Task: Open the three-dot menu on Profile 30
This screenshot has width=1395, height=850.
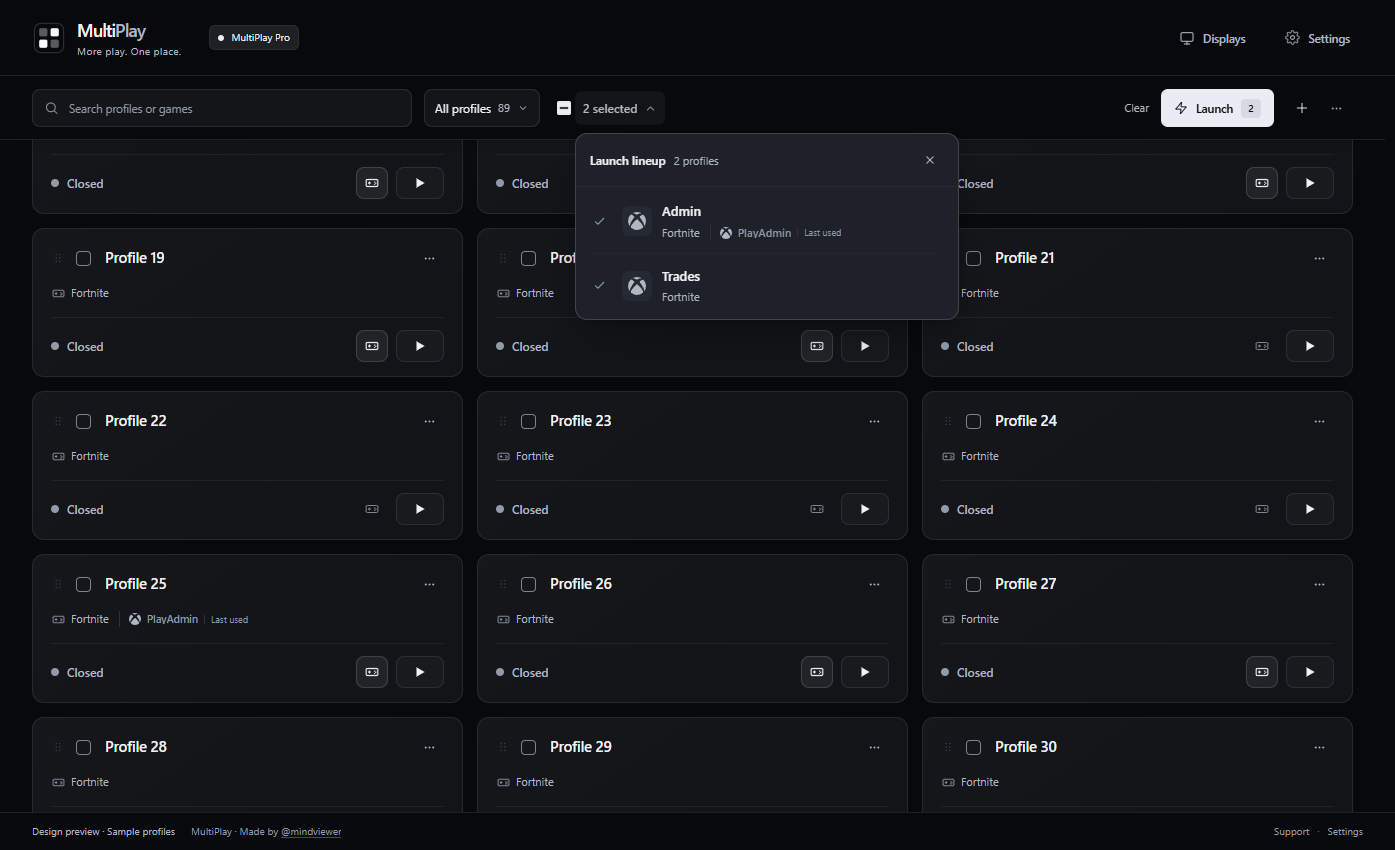Action: coord(1320,747)
